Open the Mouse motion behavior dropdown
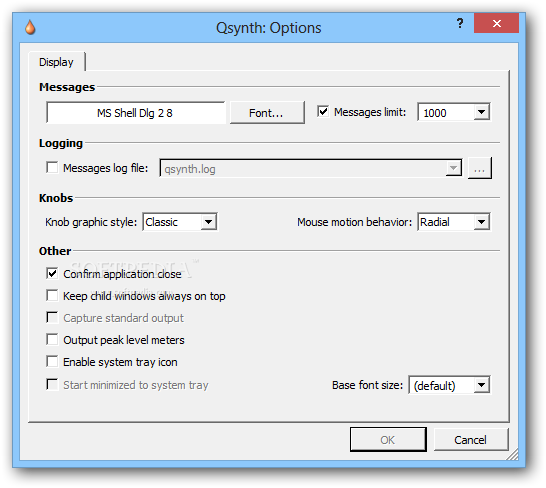This screenshot has width=546, height=488. coord(454,222)
